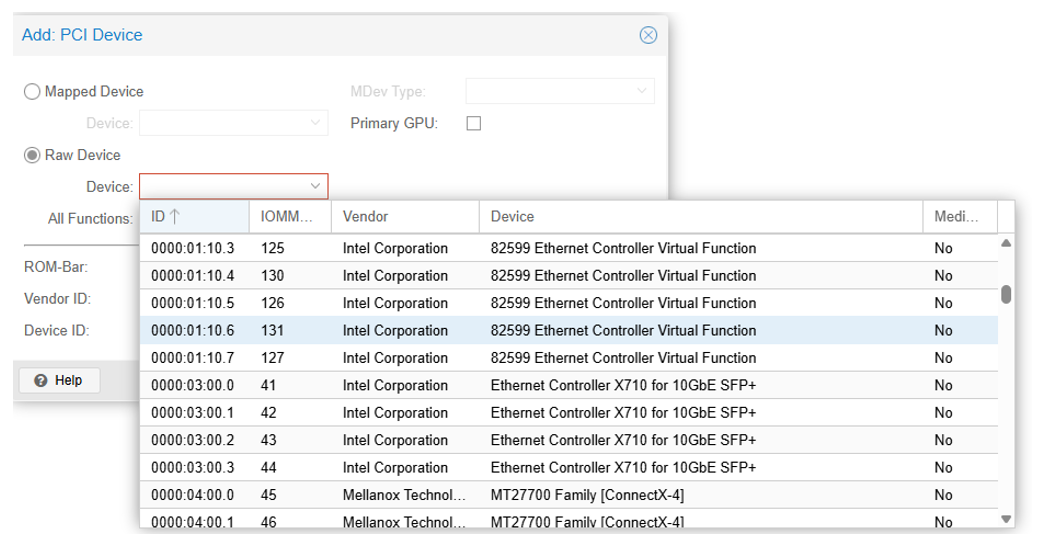Click the scroll down arrow in device list

(x=1006, y=519)
